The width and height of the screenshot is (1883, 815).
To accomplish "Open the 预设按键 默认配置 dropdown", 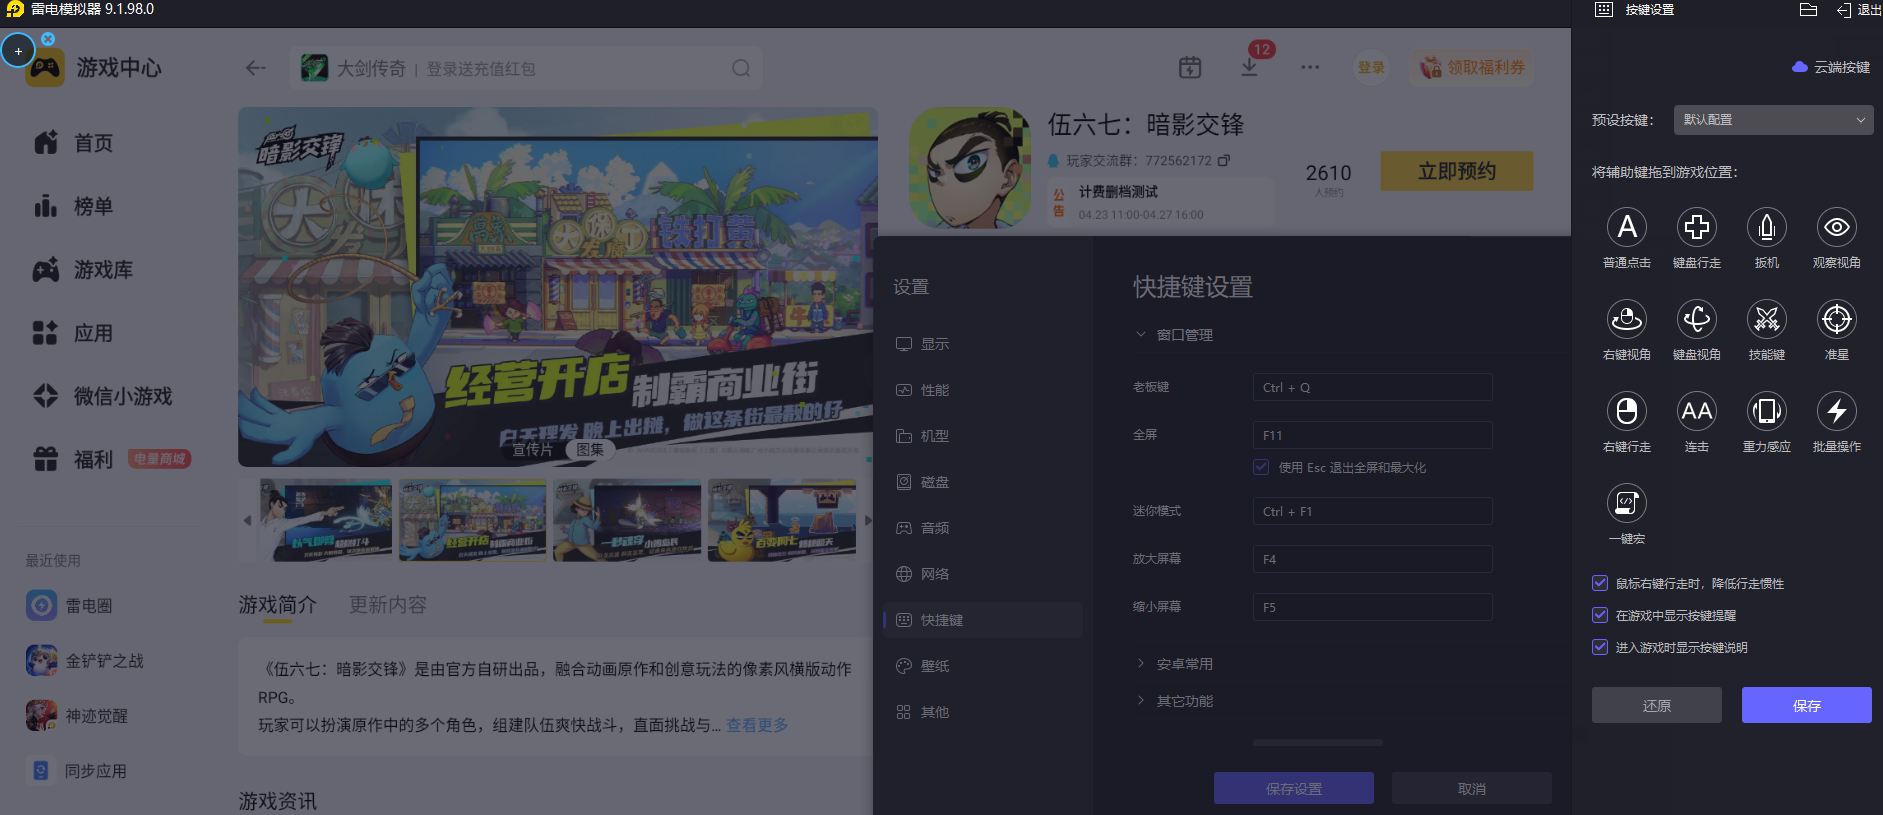I will [x=1773, y=120].
